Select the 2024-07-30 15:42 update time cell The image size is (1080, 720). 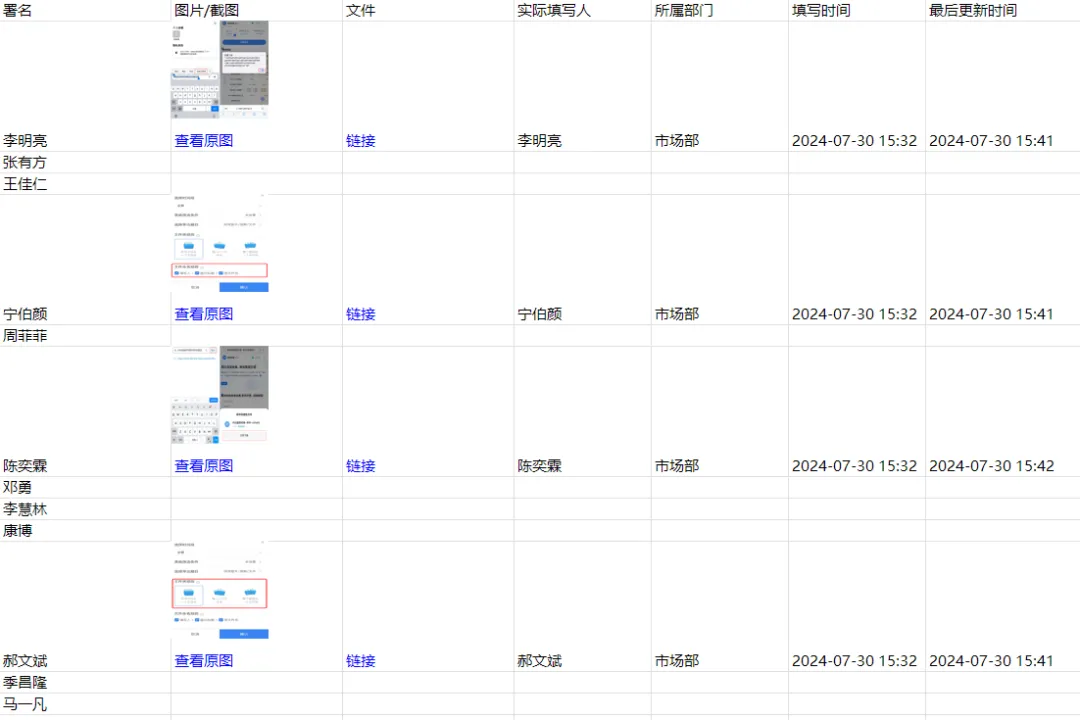(991, 466)
